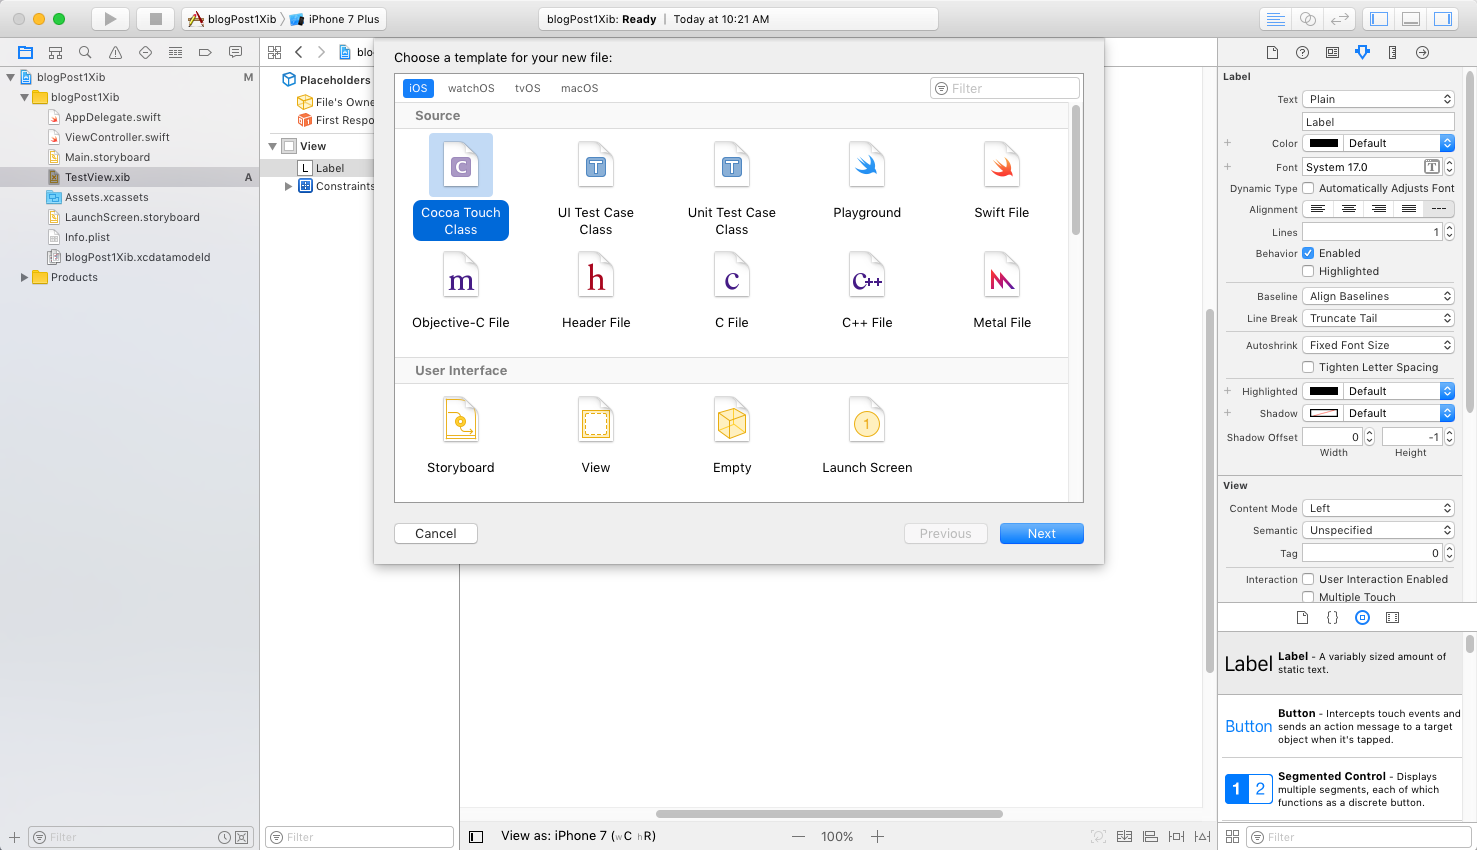Open the Quick Help inspector
1477x850 pixels.
[1301, 51]
